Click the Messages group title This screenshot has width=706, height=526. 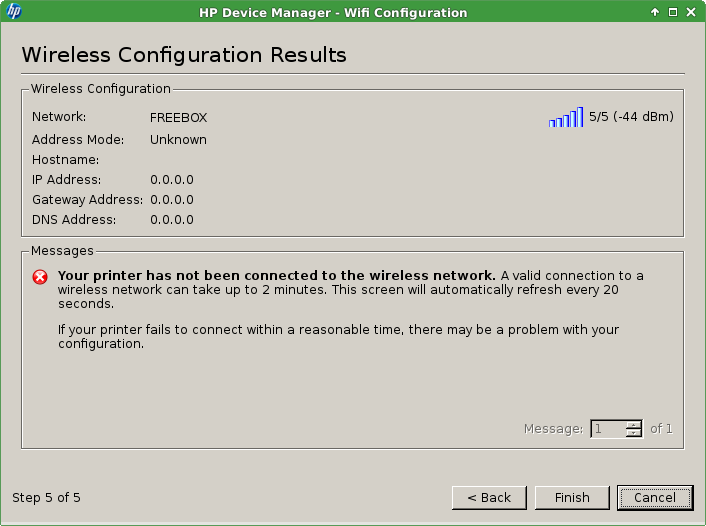(62, 250)
